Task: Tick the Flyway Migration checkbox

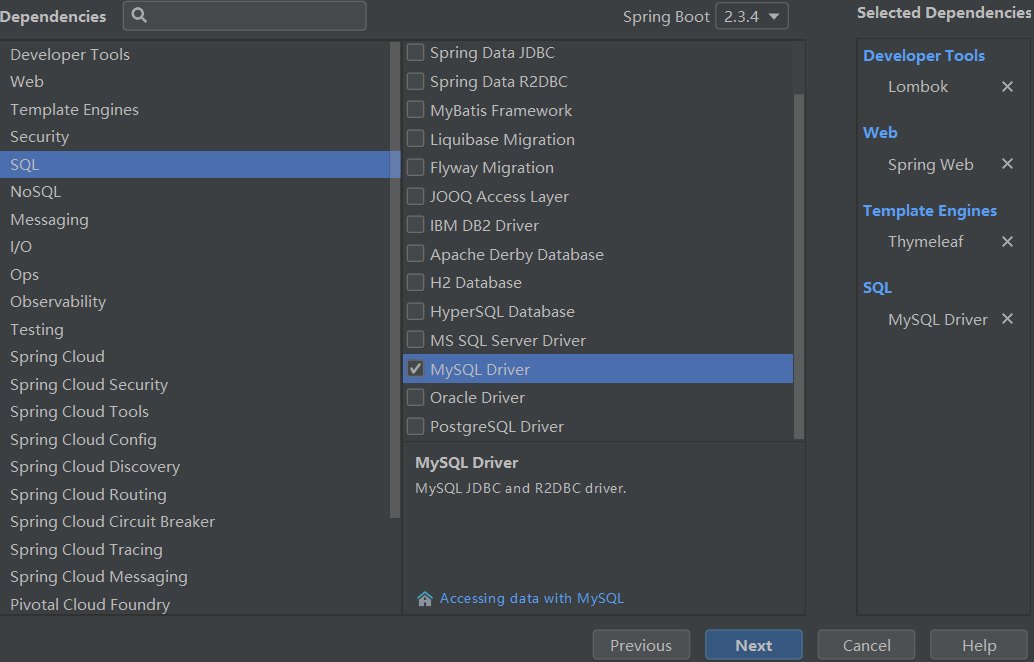Action: [415, 167]
